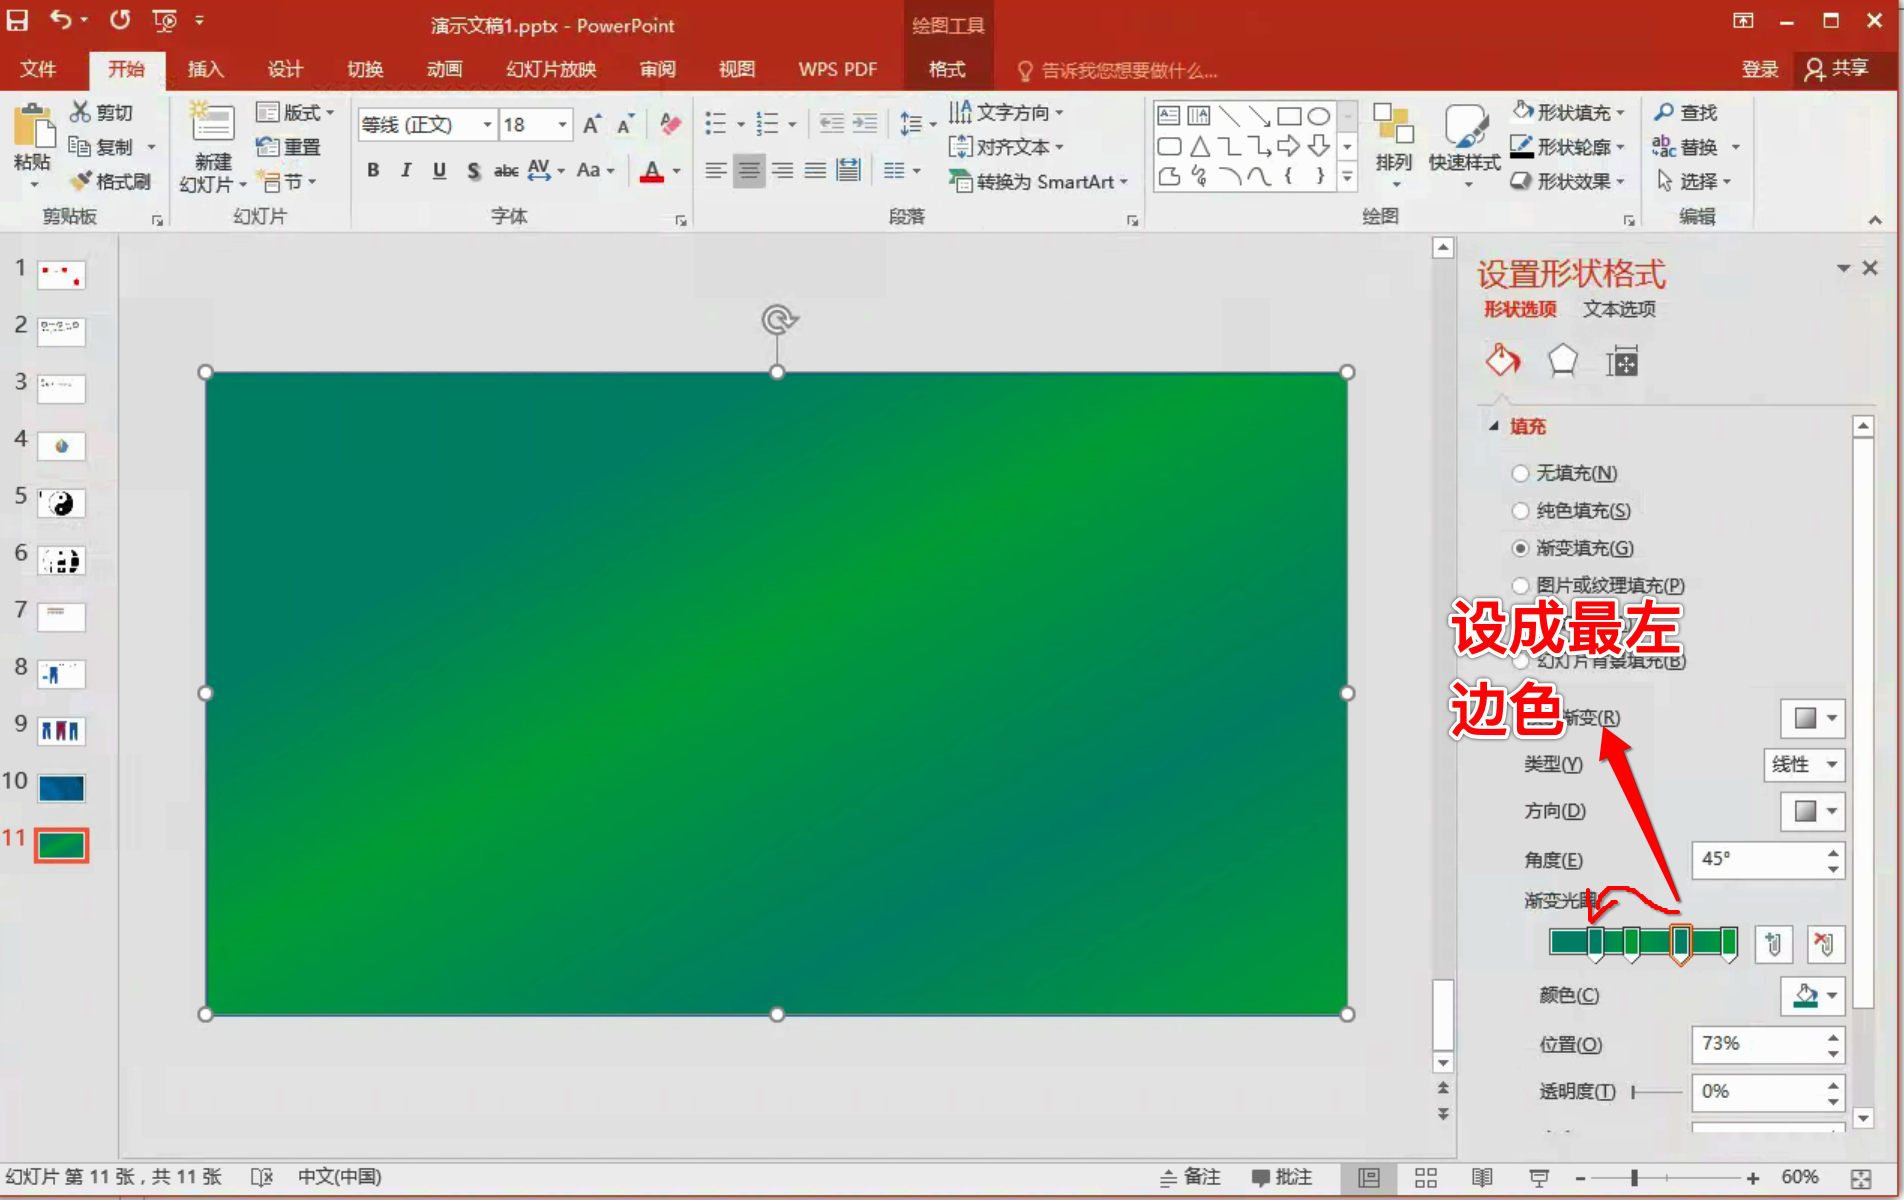Click the Share (共享) button
Viewport: 1904px width, 1200px height.
pos(1837,69)
